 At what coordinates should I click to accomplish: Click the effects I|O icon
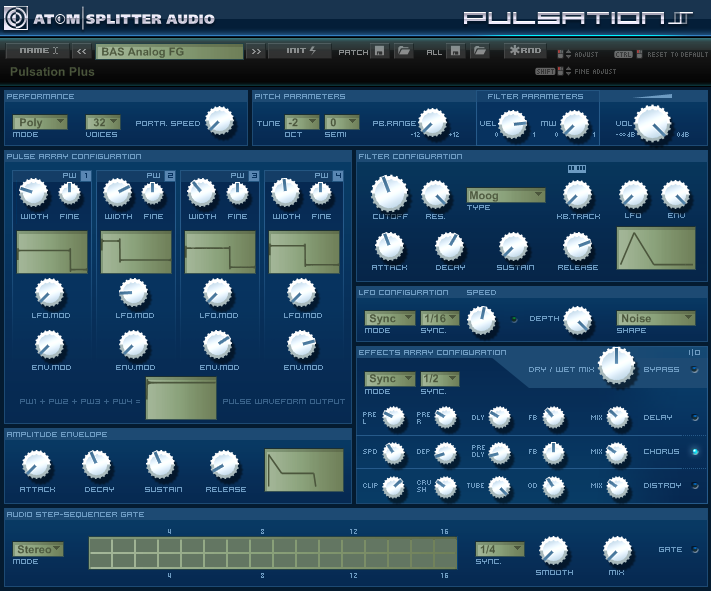[694, 352]
